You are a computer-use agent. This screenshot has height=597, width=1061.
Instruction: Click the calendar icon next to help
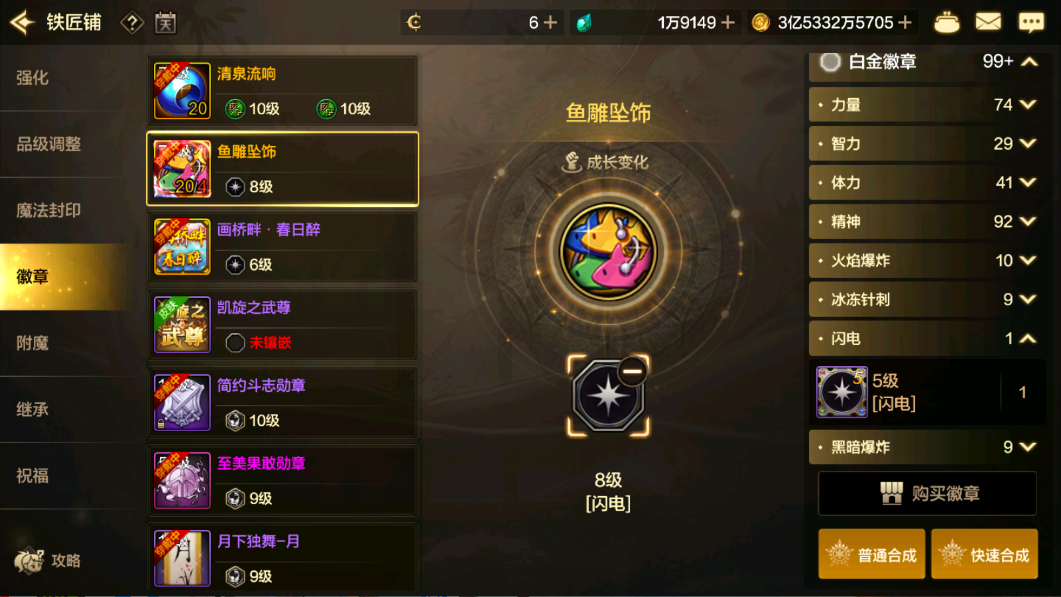click(x=165, y=23)
